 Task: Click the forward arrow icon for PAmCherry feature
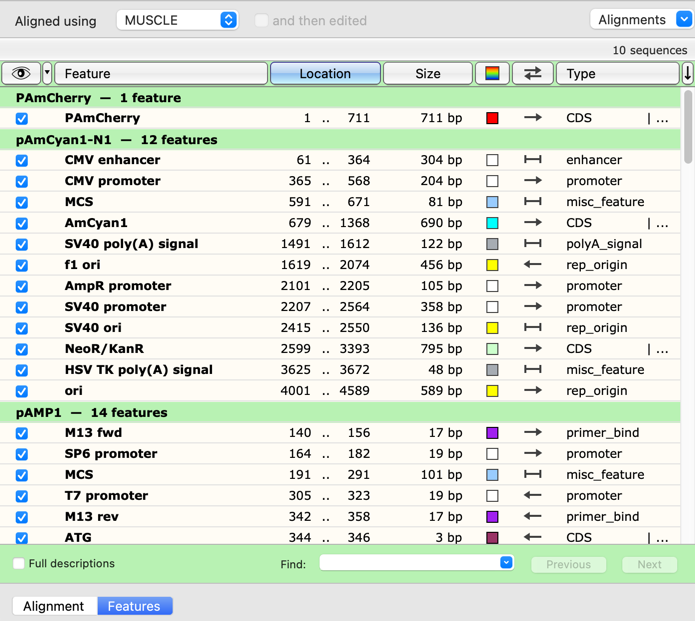(532, 118)
